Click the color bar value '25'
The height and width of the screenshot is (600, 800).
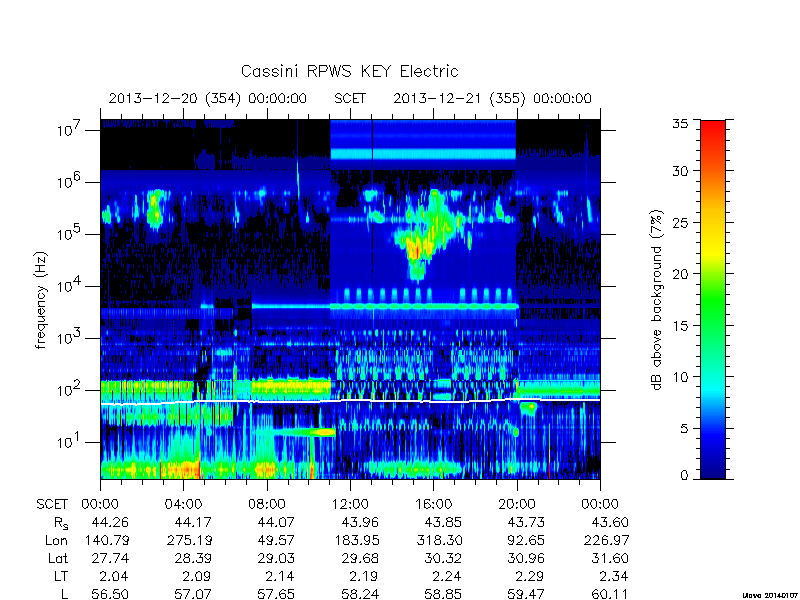pyautogui.click(x=680, y=222)
